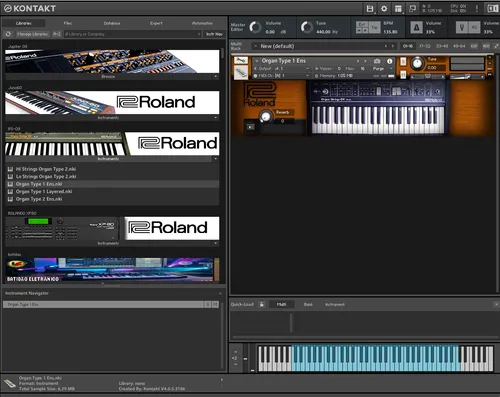Select instrument page 01-16

[x=408, y=46]
